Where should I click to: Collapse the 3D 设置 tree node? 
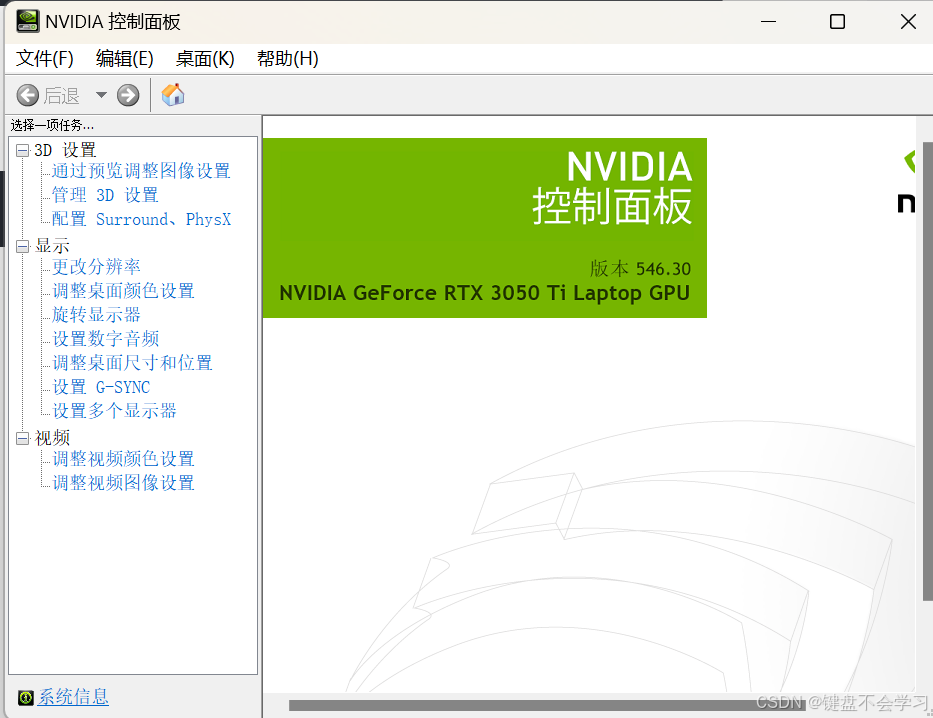tap(22, 151)
